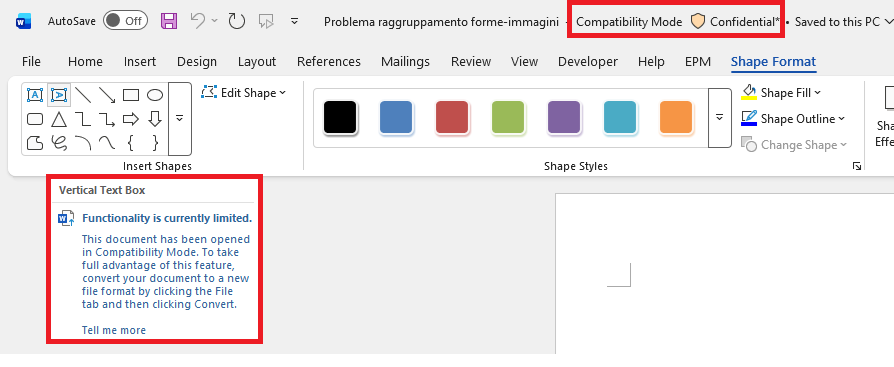
Task: Expand the Shape Styles gallery
Action: click(x=720, y=117)
